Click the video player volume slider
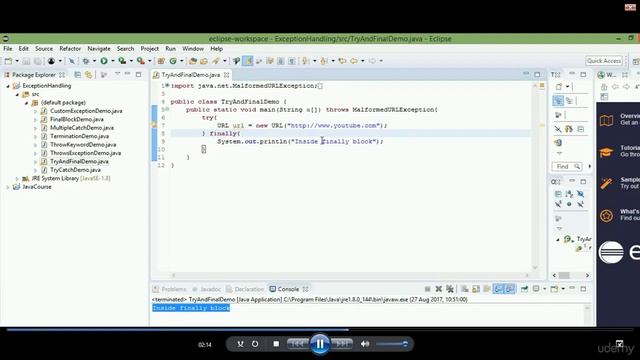This screenshot has height=360, width=640. [x=392, y=344]
